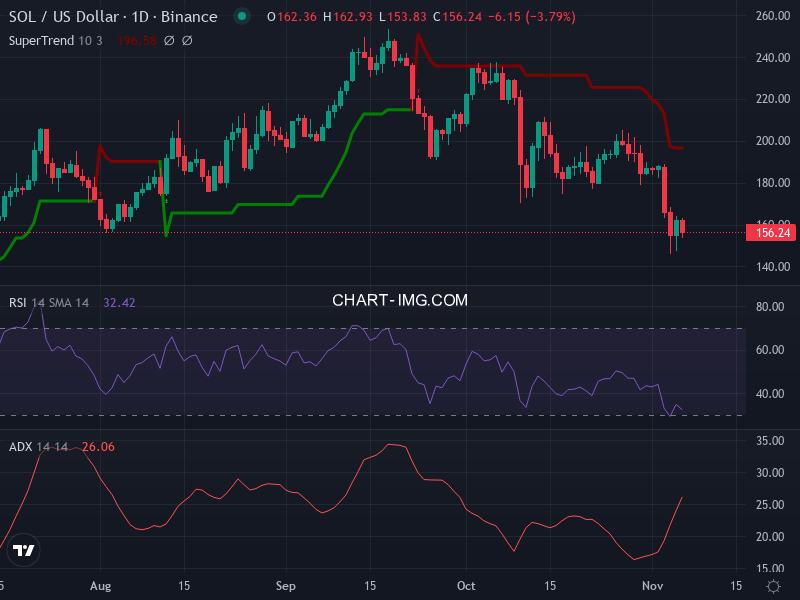800x600 pixels.
Task: Click the ADX value 26.06
Action: coord(98,446)
